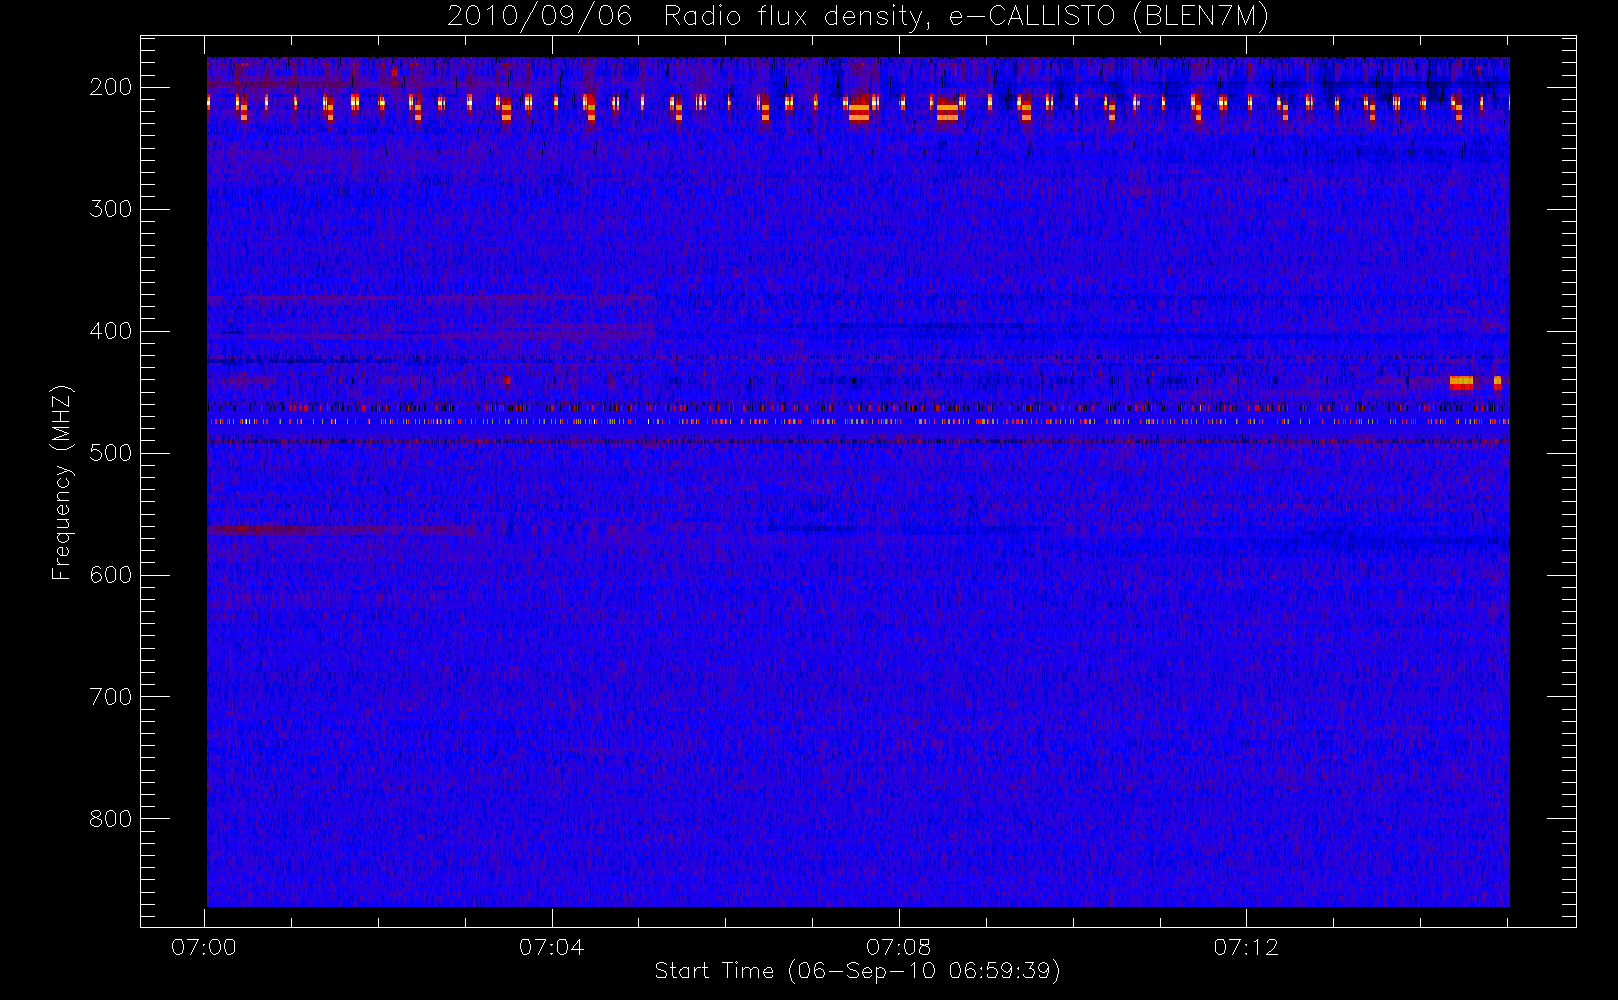Click the wide red-yellow burst near 07:07:30 at 210 MHz
Image resolution: width=1618 pixels, height=1000 pixels.
tap(858, 109)
